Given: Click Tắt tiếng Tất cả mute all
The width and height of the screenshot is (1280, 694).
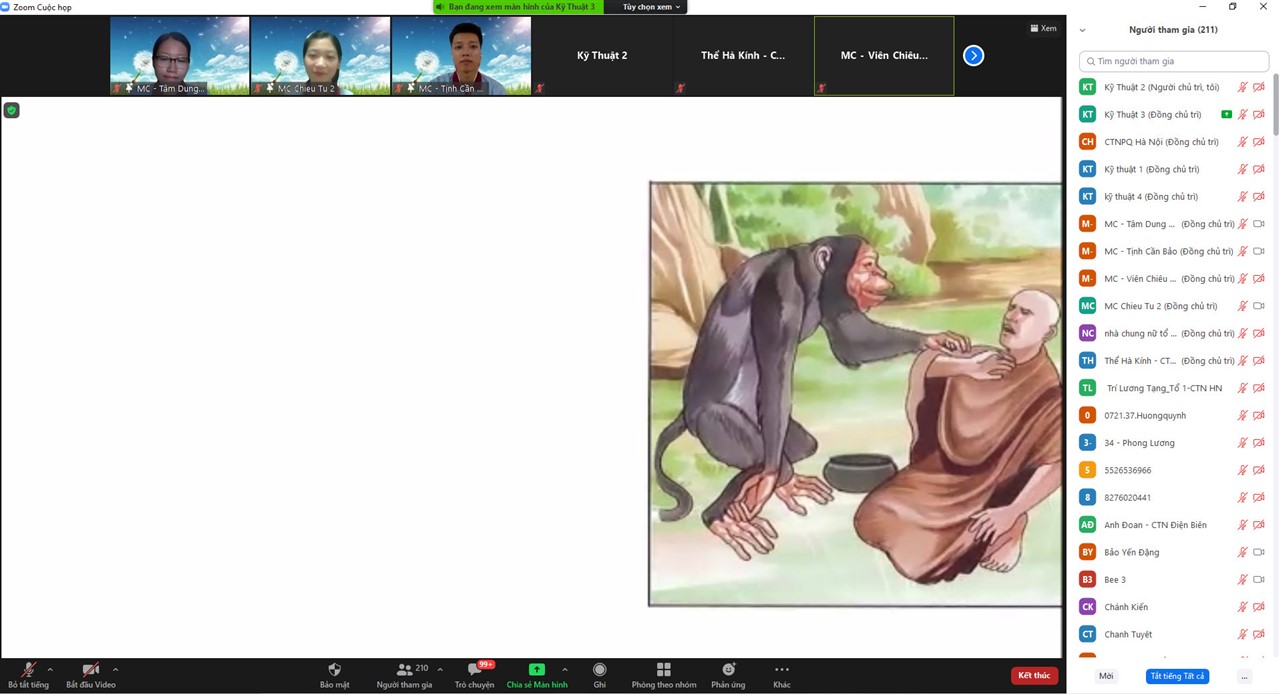Looking at the screenshot, I should pos(1177,676).
